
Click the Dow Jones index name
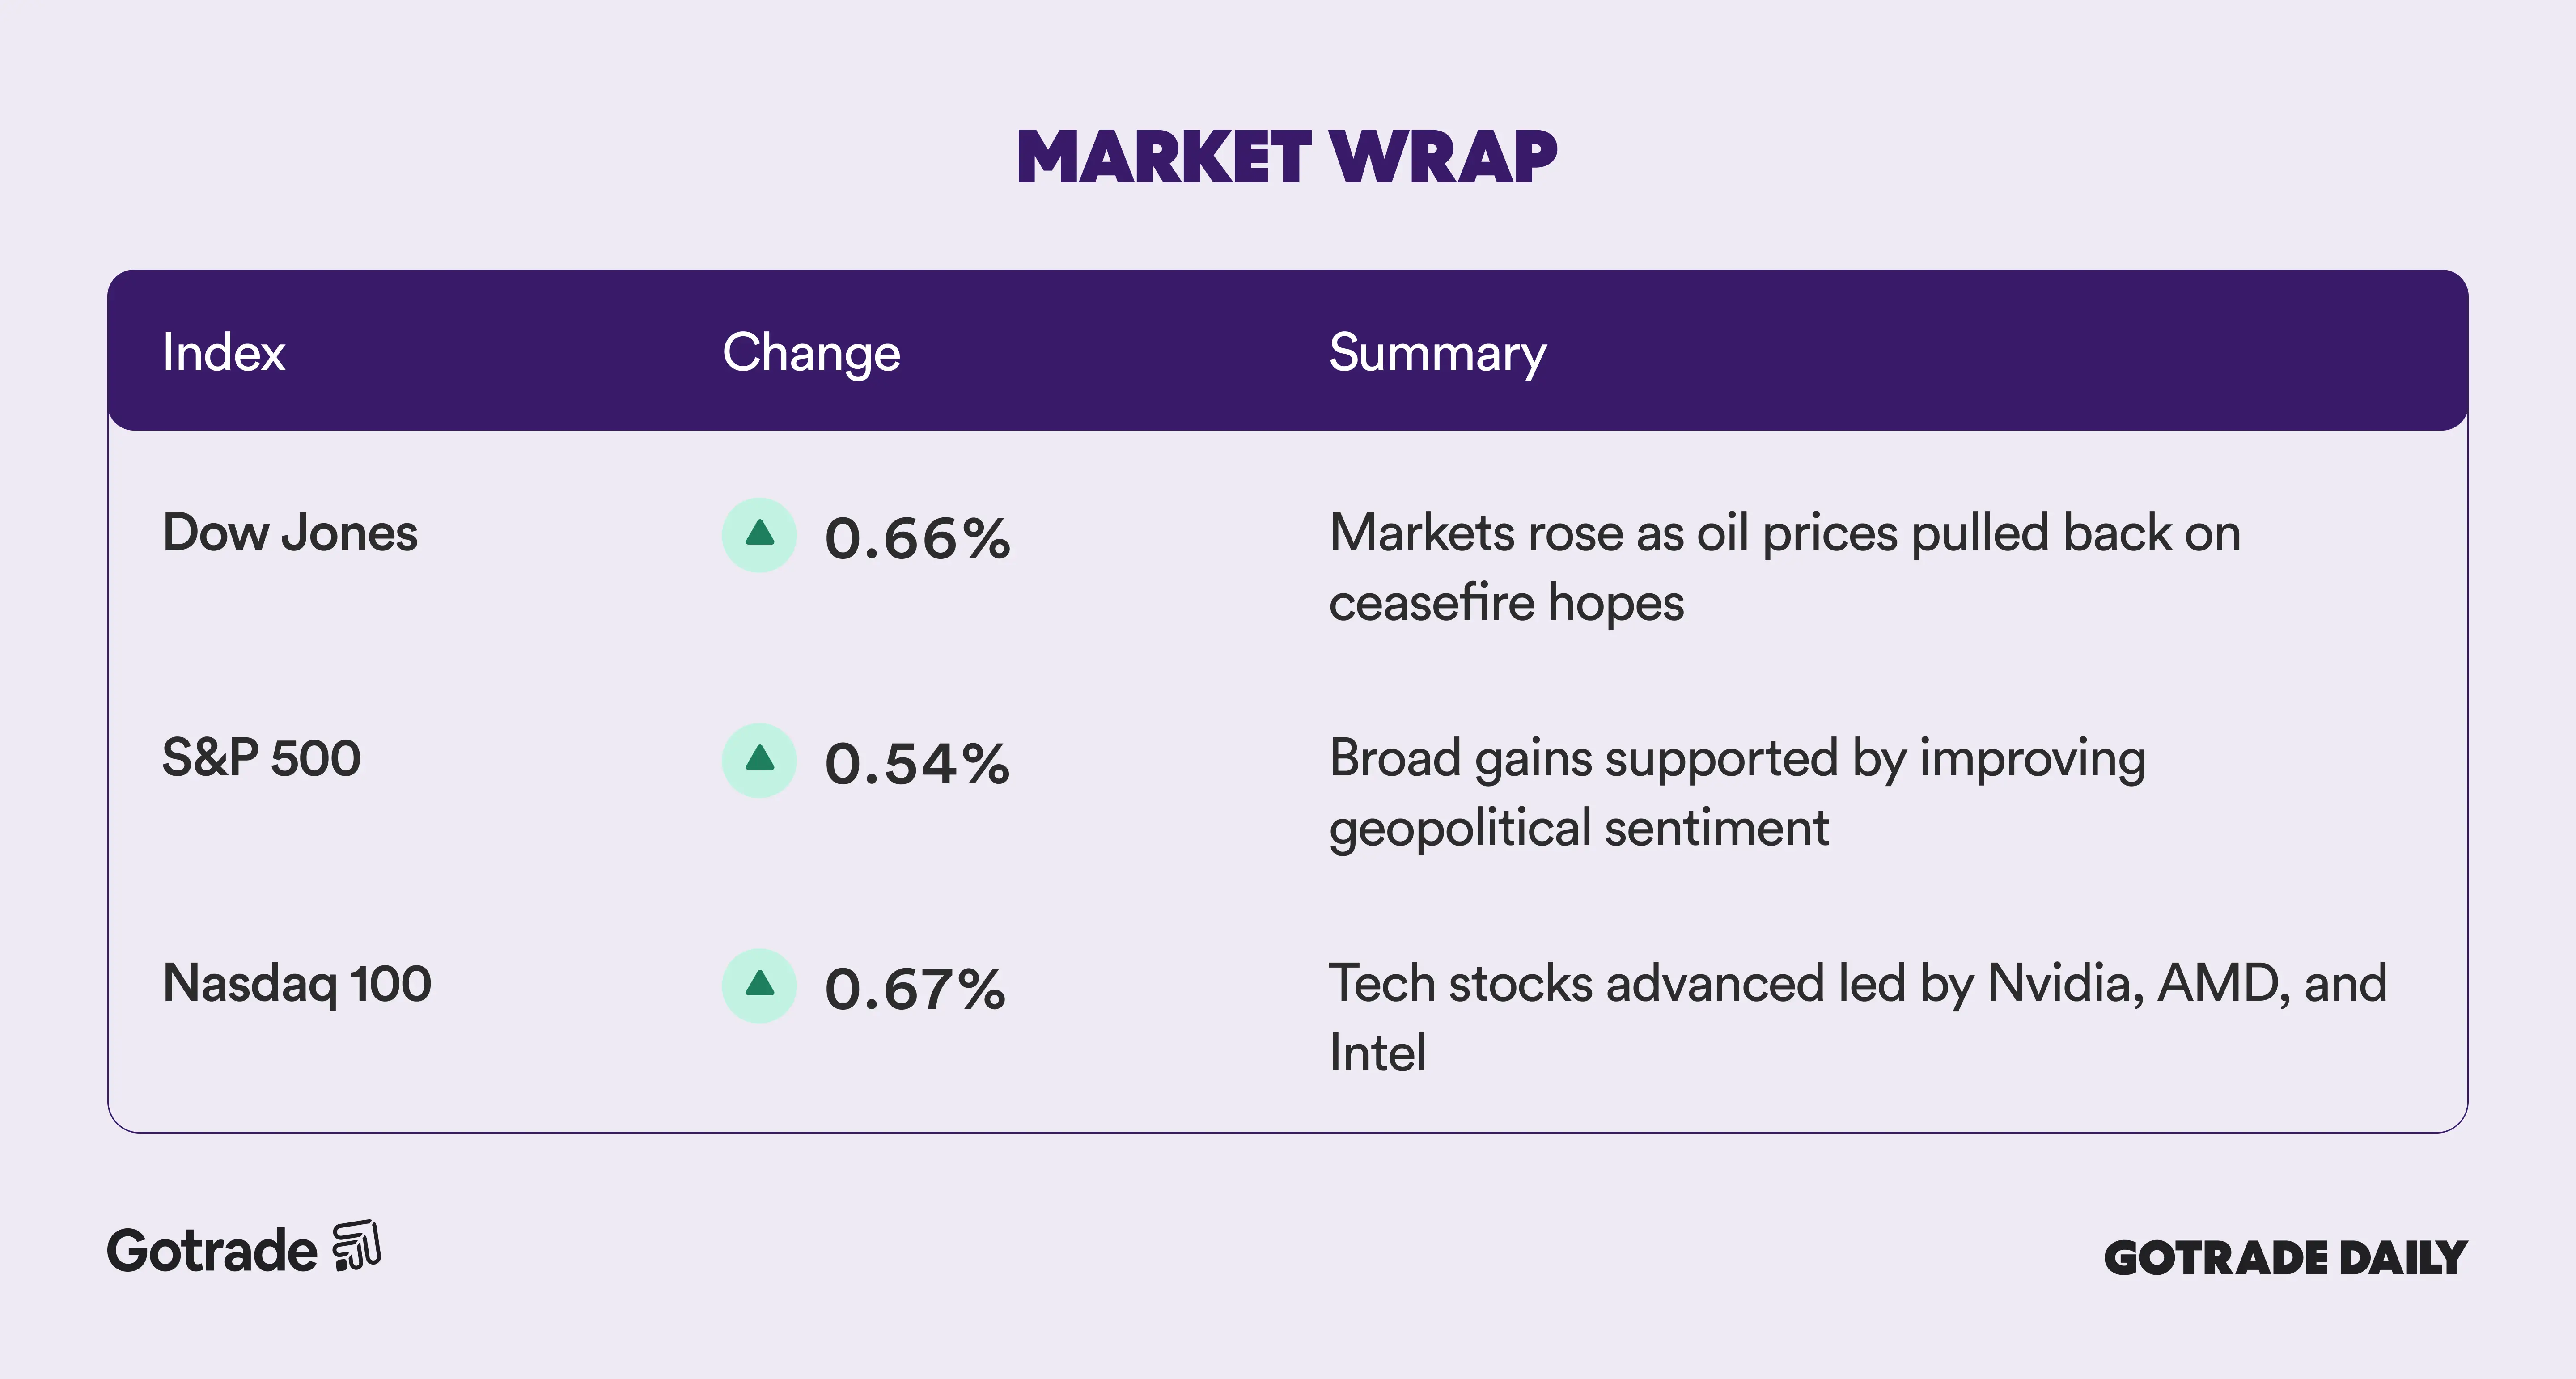(x=290, y=532)
